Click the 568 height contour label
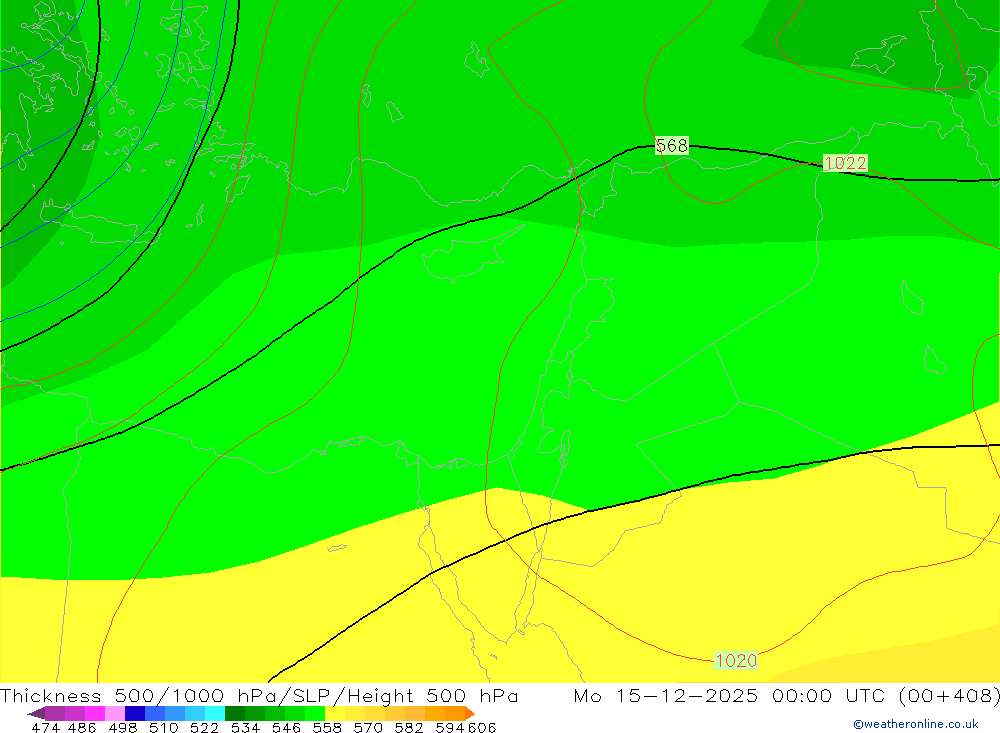The width and height of the screenshot is (1000, 733). 672,145
